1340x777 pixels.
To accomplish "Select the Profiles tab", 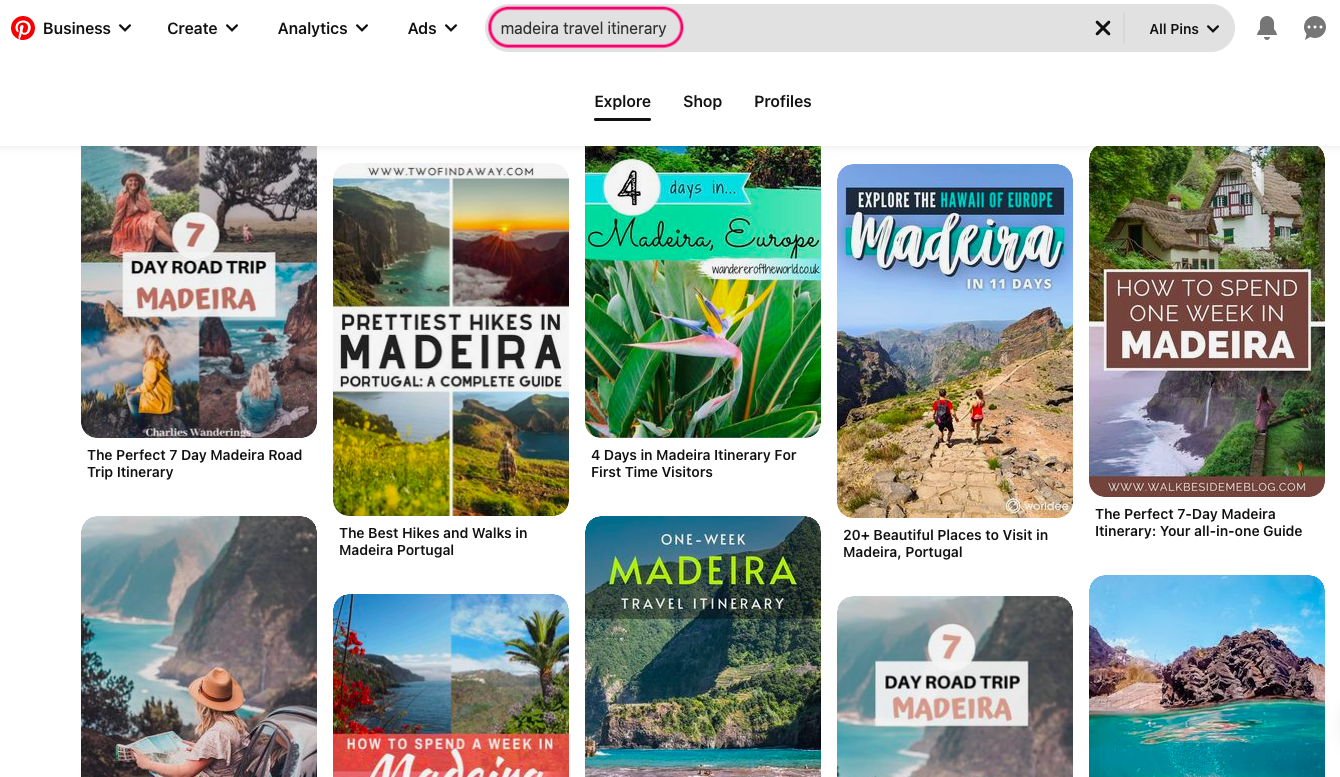I will click(x=782, y=101).
